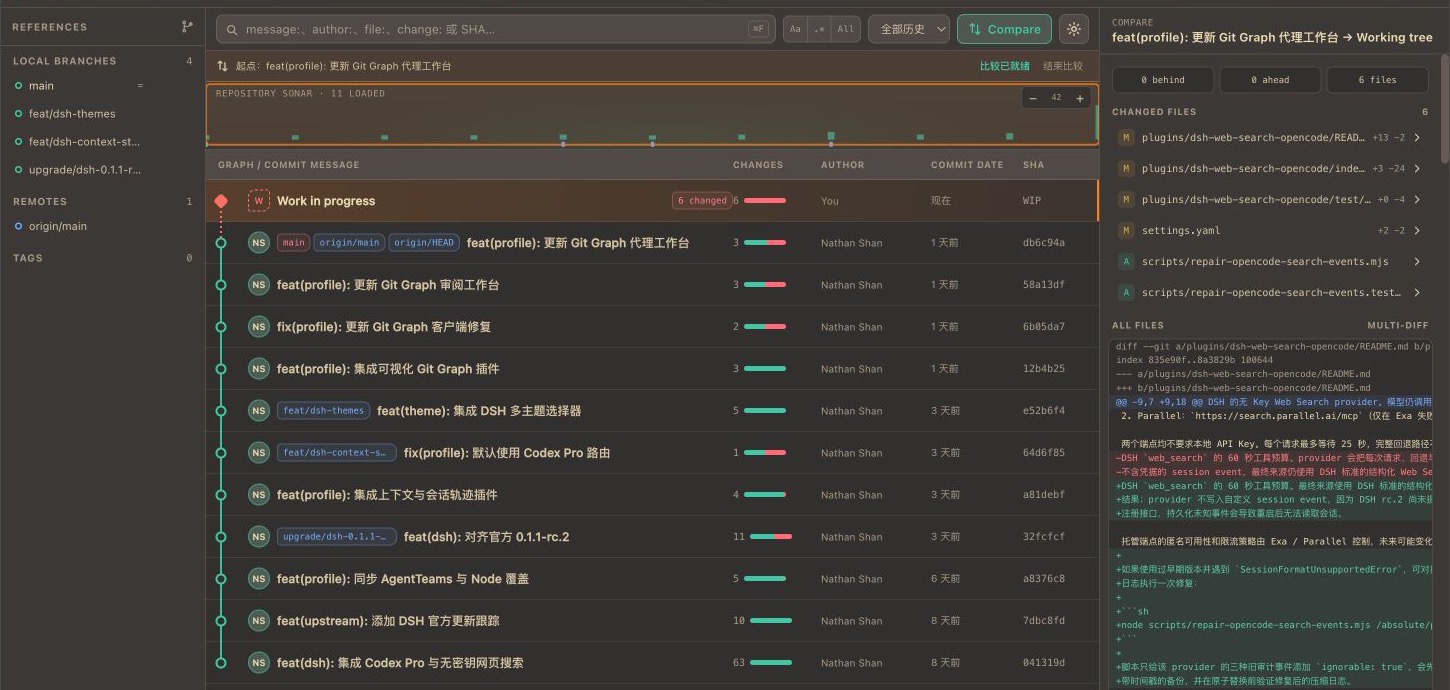The height and width of the screenshot is (690, 1450).
Task: Click the ⌘F shortcut badge in search
Action: pyautogui.click(x=758, y=29)
